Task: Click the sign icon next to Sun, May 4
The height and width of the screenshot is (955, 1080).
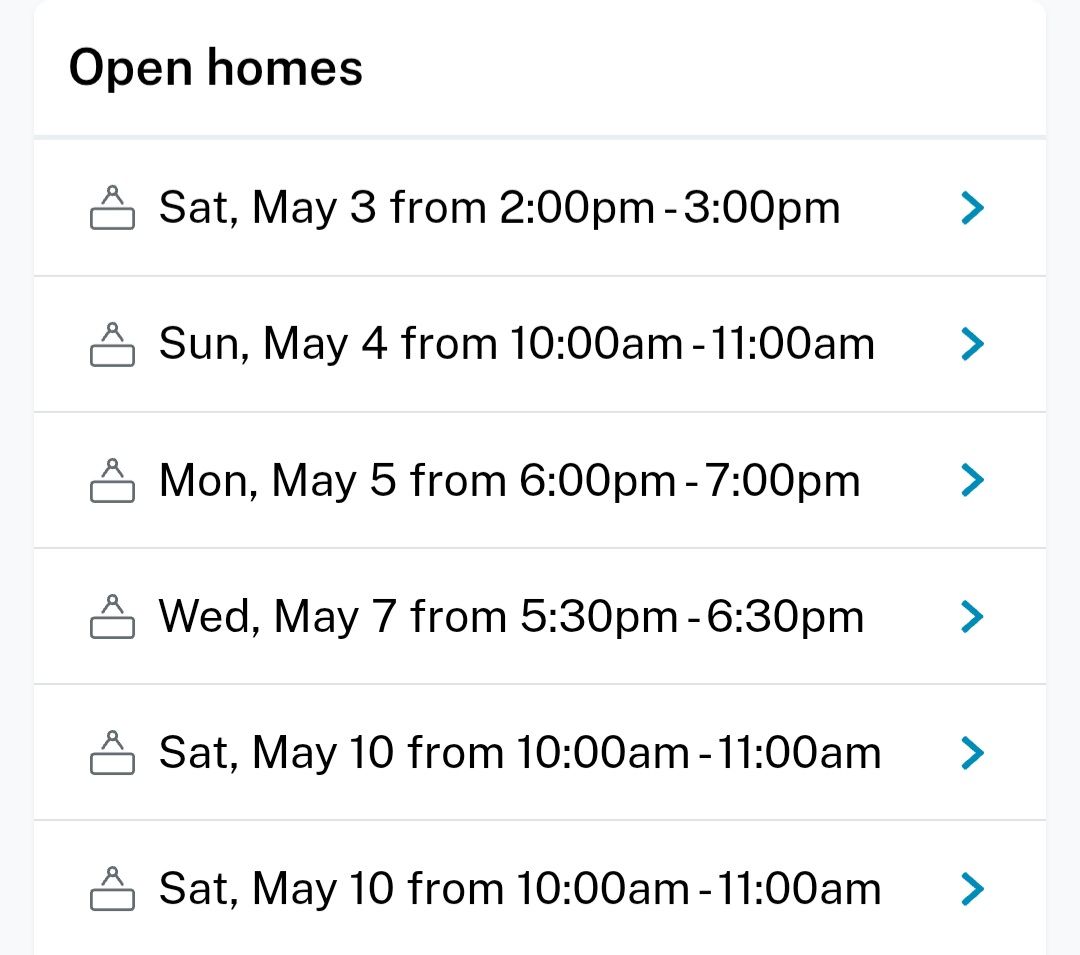Action: point(112,344)
